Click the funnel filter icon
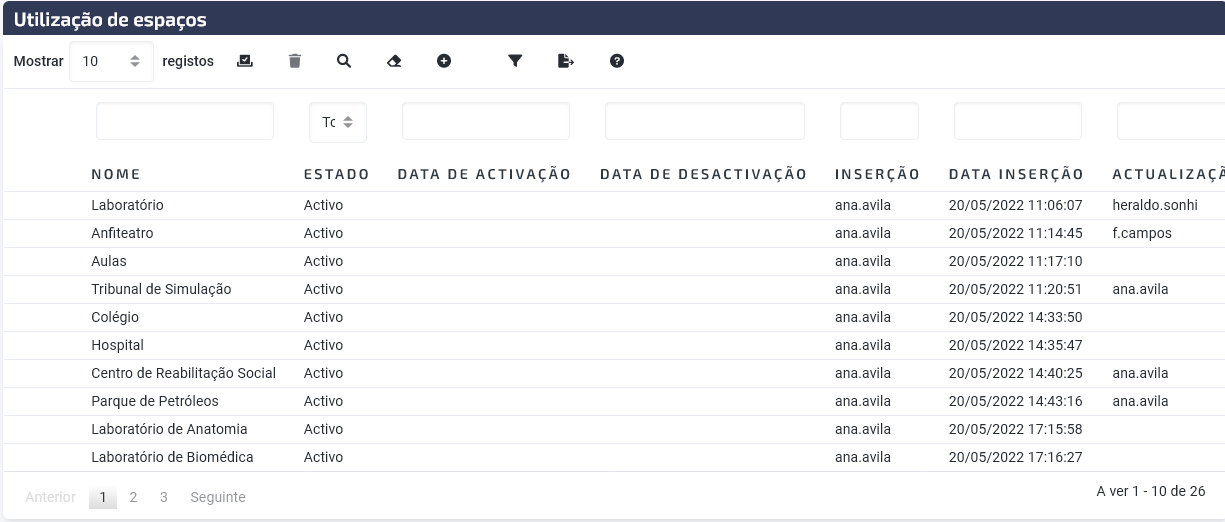The width and height of the screenshot is (1225, 522). 515,61
